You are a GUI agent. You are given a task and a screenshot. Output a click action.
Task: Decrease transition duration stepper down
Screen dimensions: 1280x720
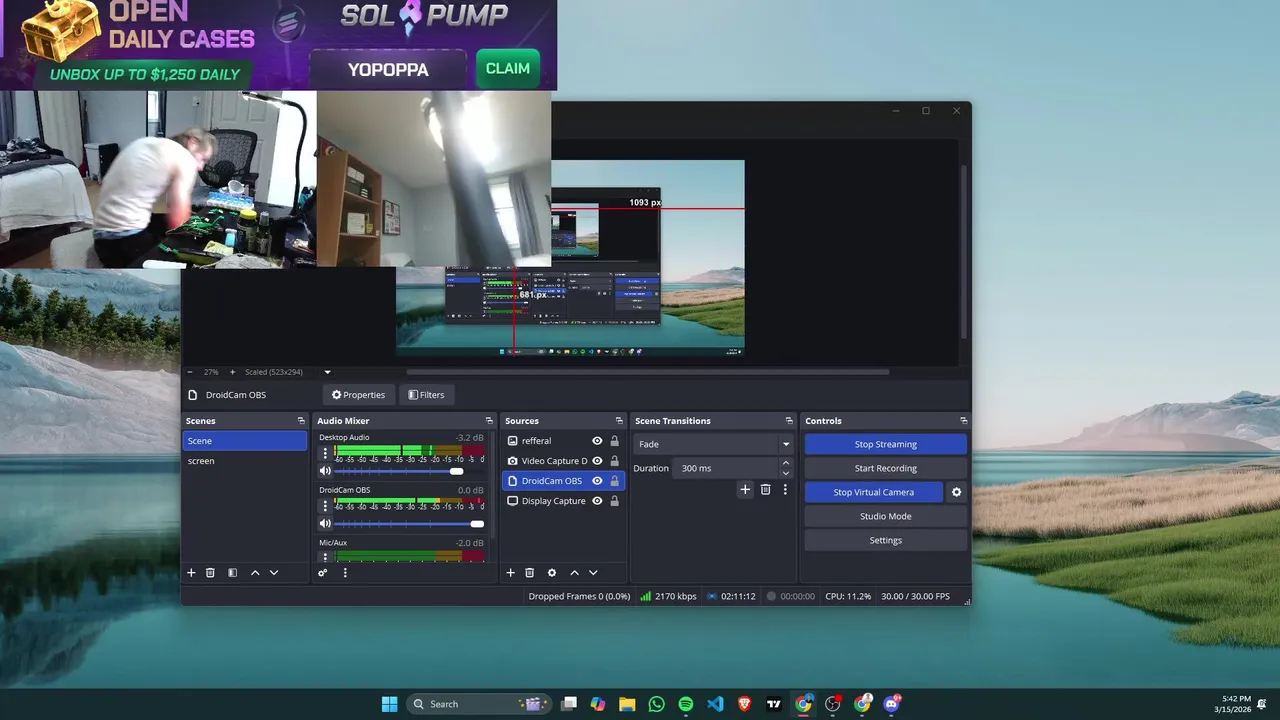click(x=785, y=473)
